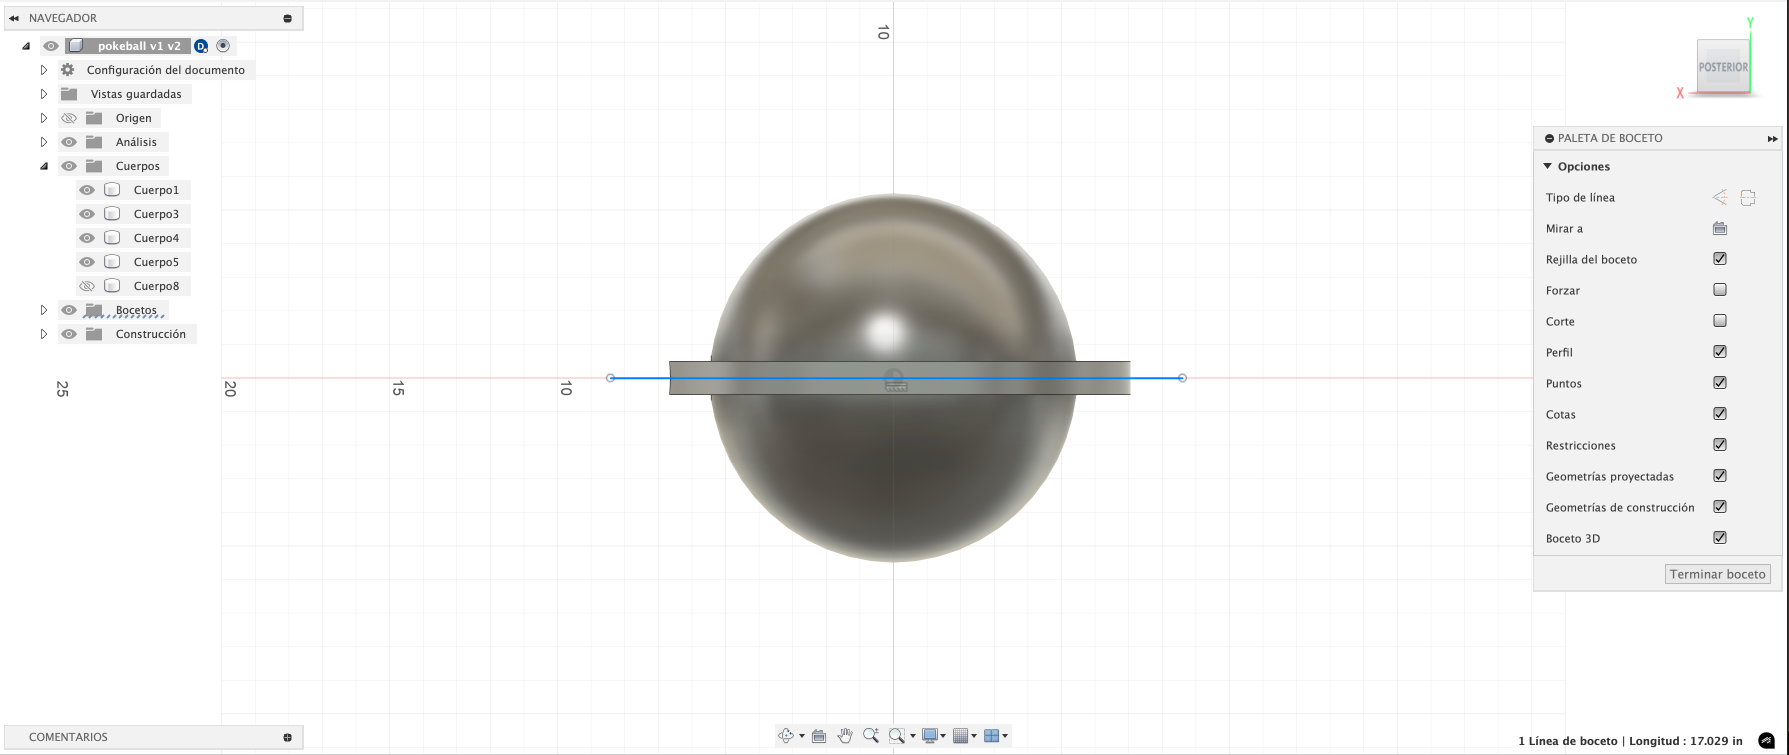Show Cuerpo8 using its eye icon
This screenshot has height=755, width=1789.
click(x=87, y=286)
